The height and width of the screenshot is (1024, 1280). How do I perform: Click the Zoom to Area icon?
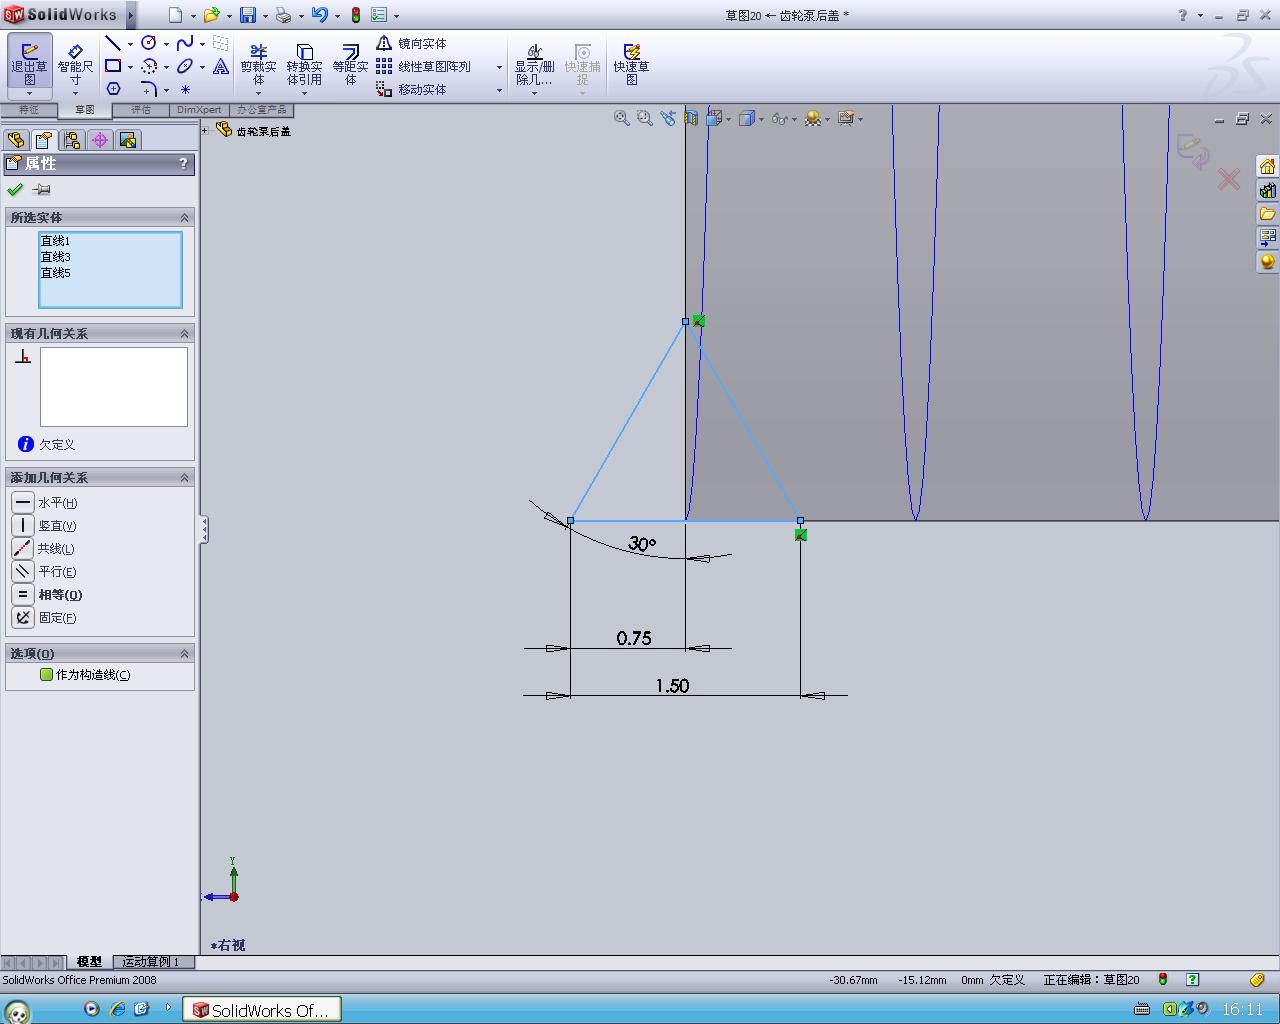pos(644,118)
